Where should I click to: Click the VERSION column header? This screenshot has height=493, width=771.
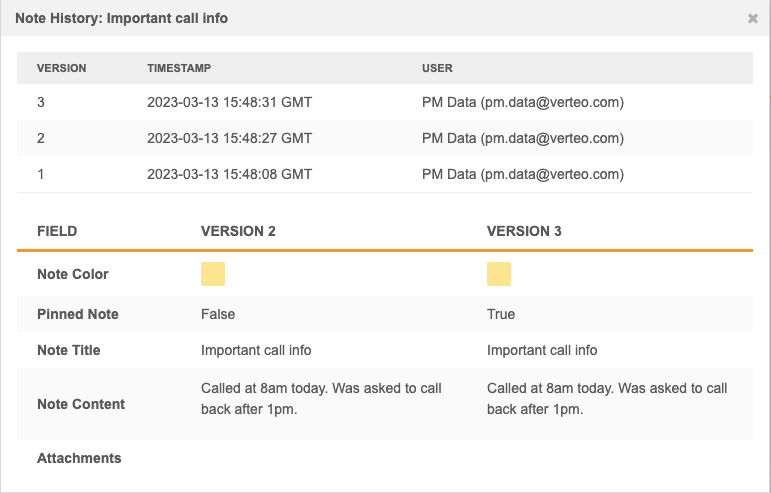(x=62, y=68)
